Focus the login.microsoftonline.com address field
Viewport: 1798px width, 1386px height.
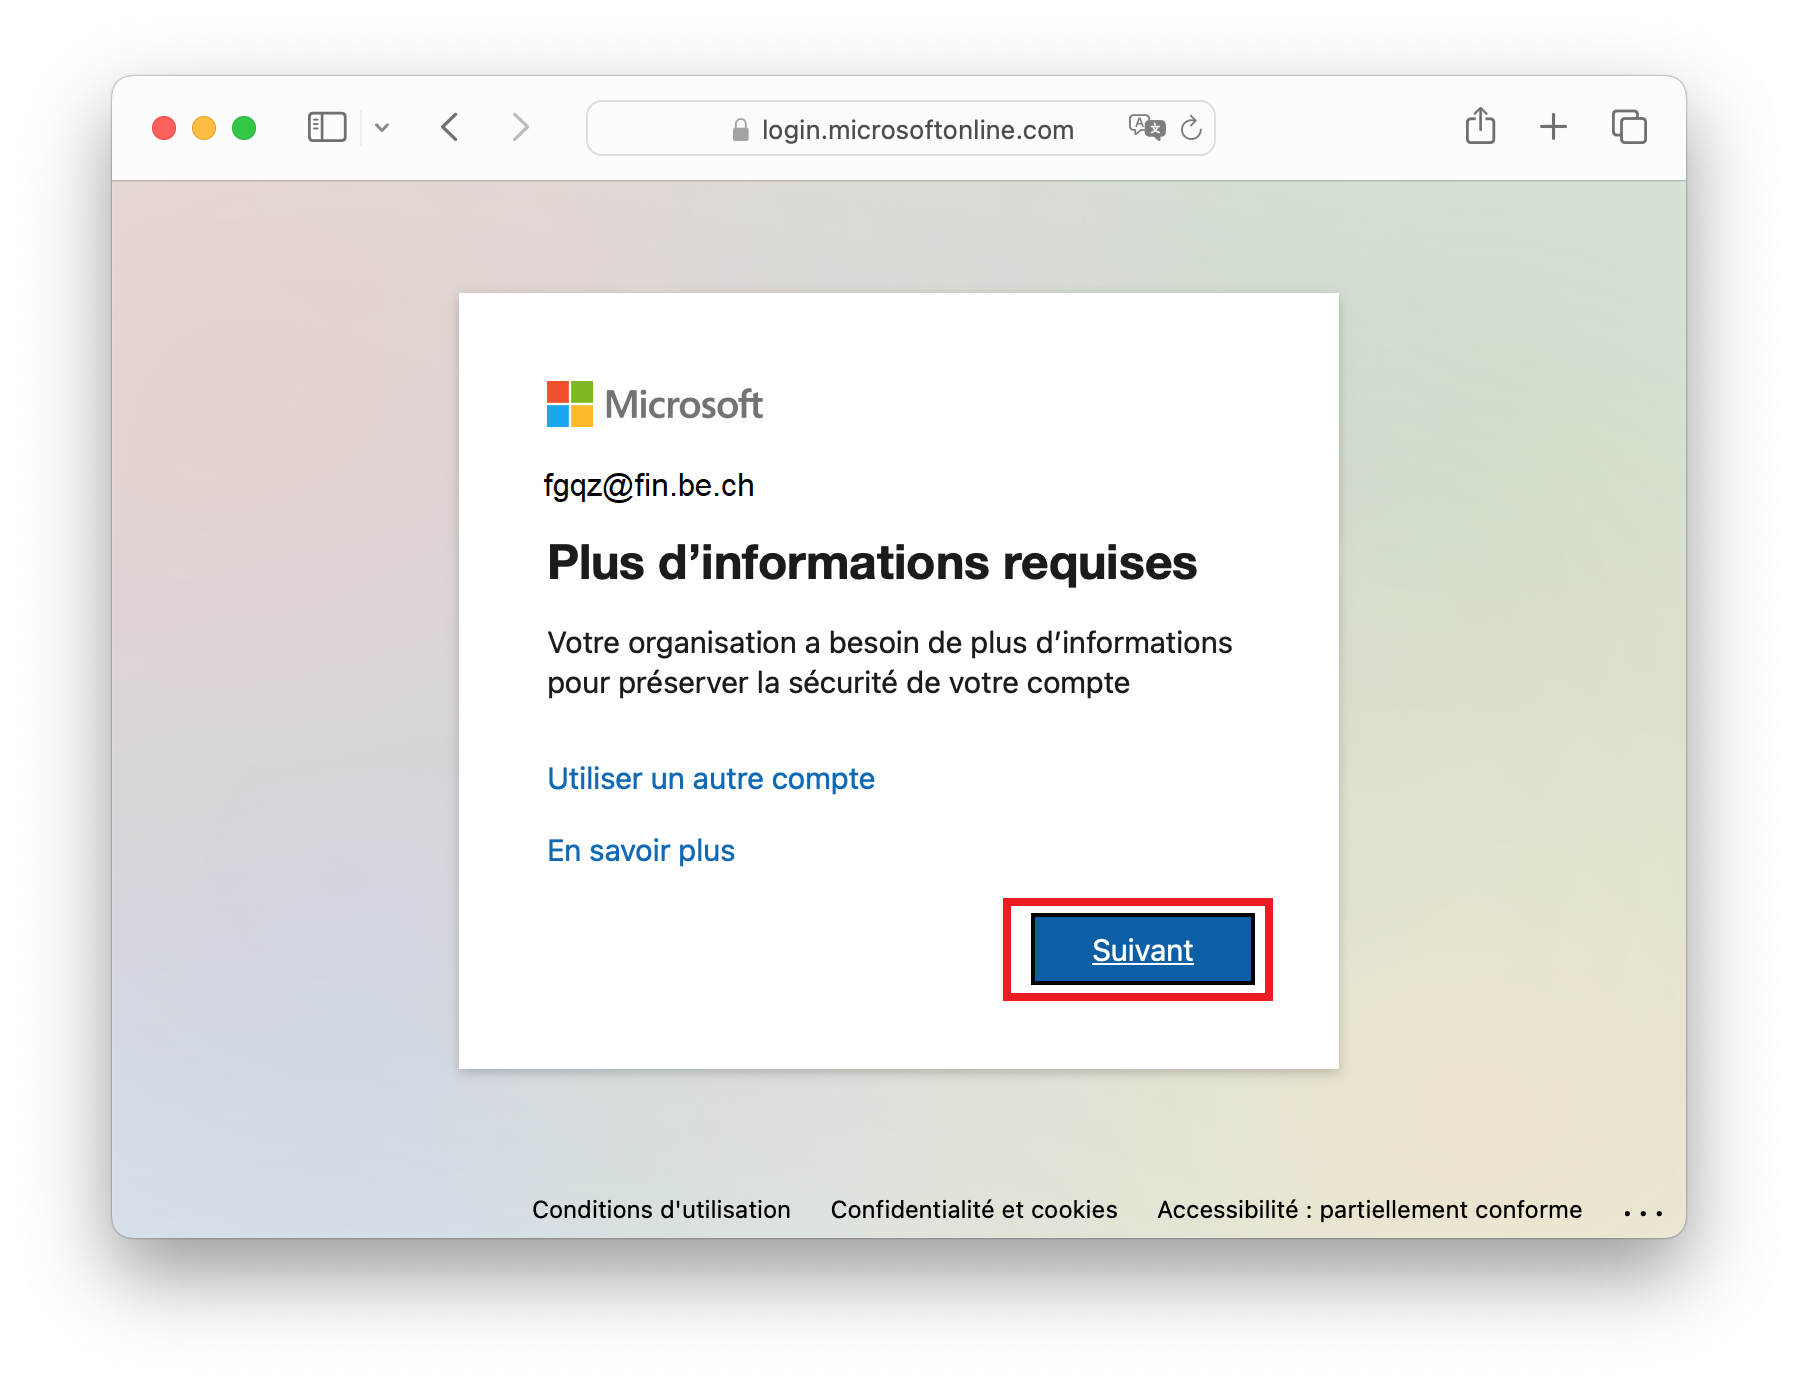901,128
